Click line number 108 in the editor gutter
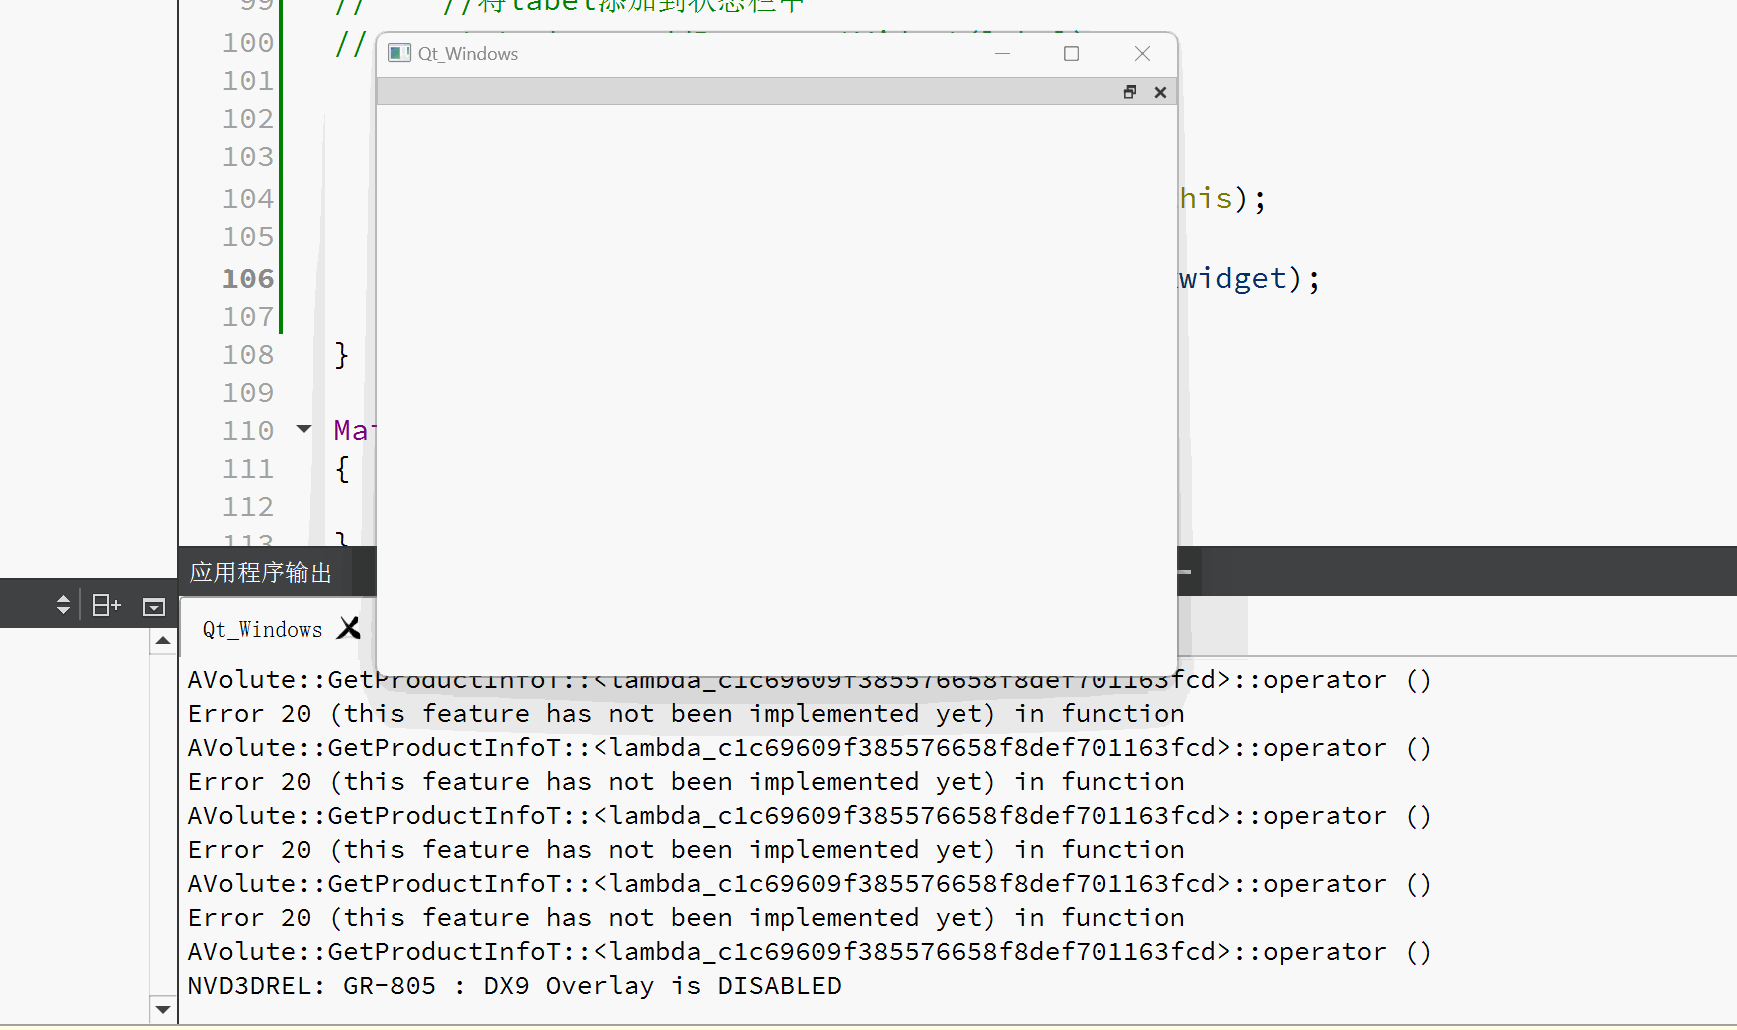The height and width of the screenshot is (1030, 1737). tap(248, 355)
